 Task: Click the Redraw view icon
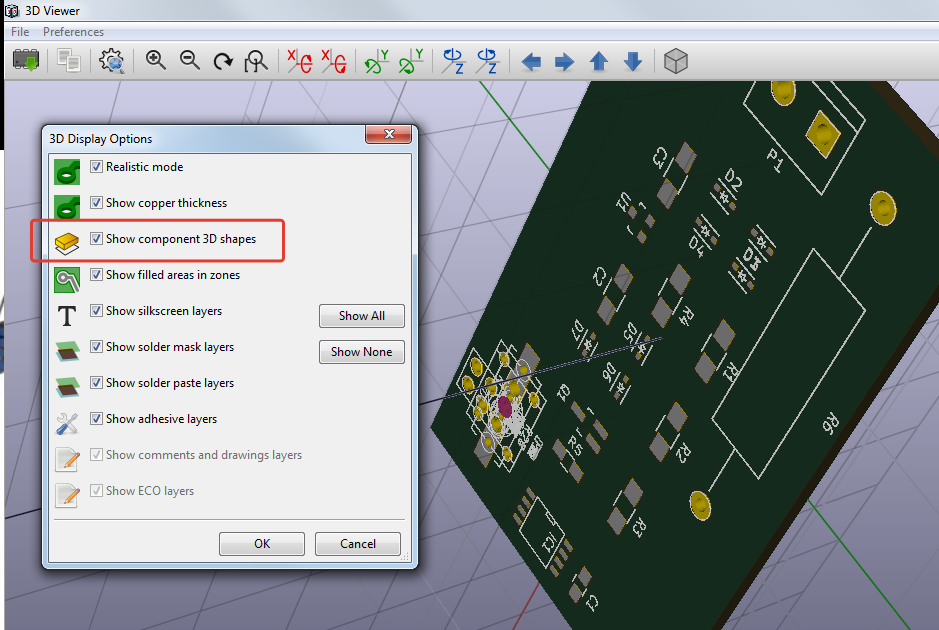tap(223, 61)
